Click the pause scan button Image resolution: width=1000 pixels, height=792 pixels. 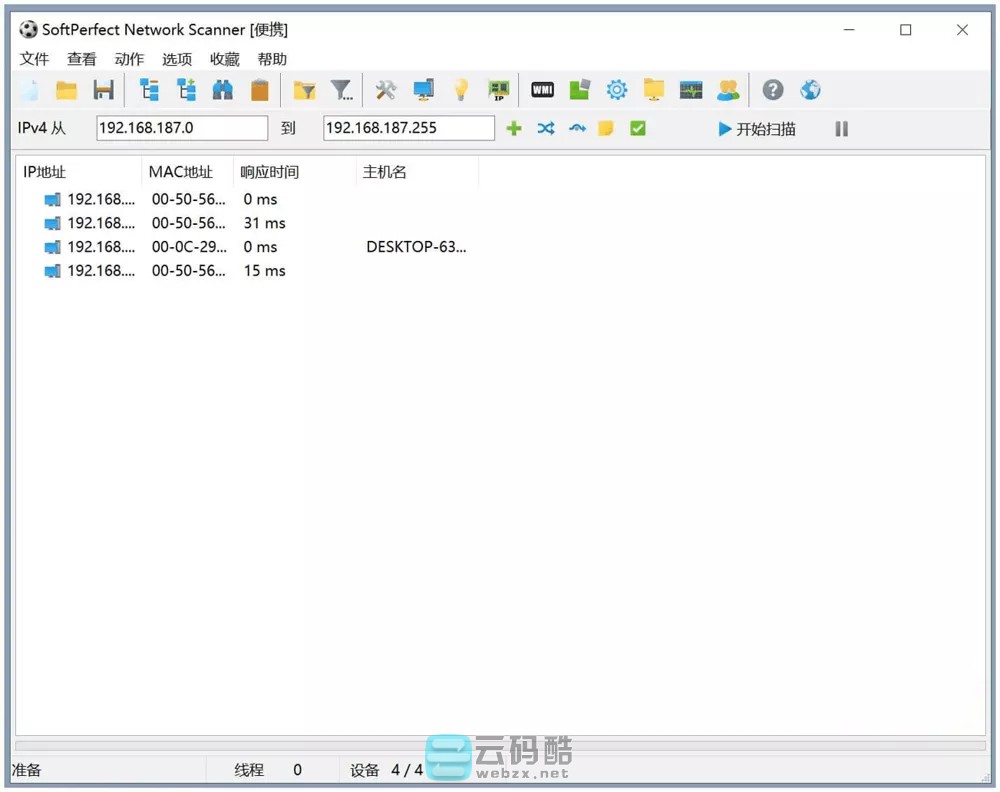point(841,129)
